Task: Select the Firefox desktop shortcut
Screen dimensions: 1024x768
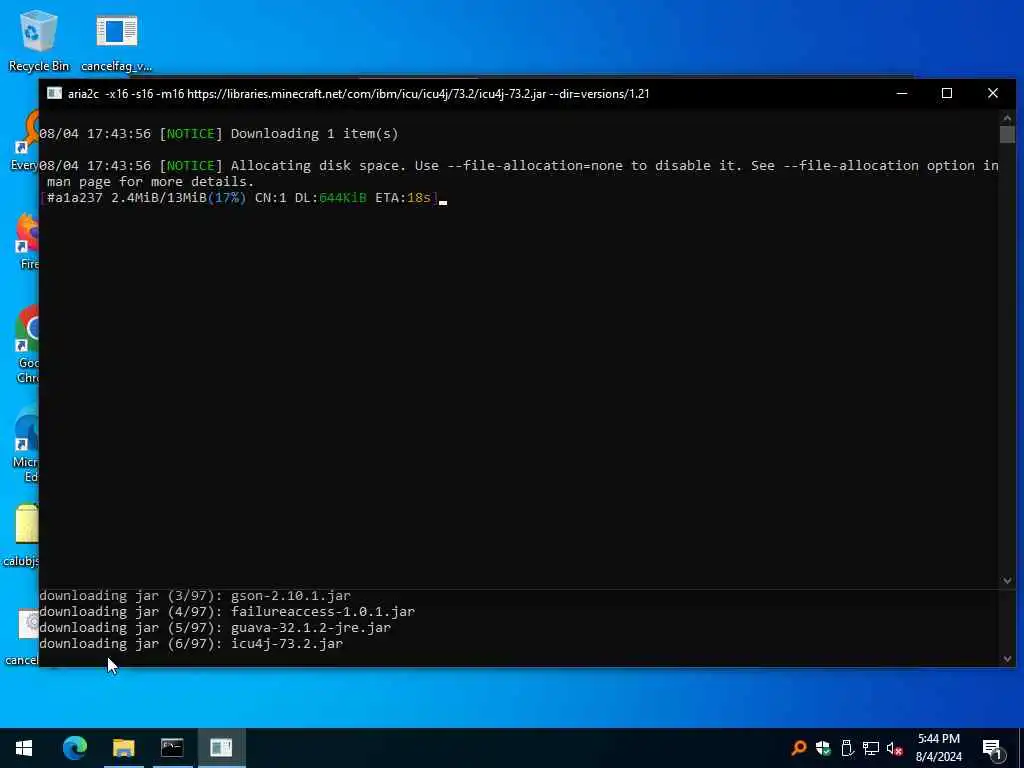Action: 27,242
